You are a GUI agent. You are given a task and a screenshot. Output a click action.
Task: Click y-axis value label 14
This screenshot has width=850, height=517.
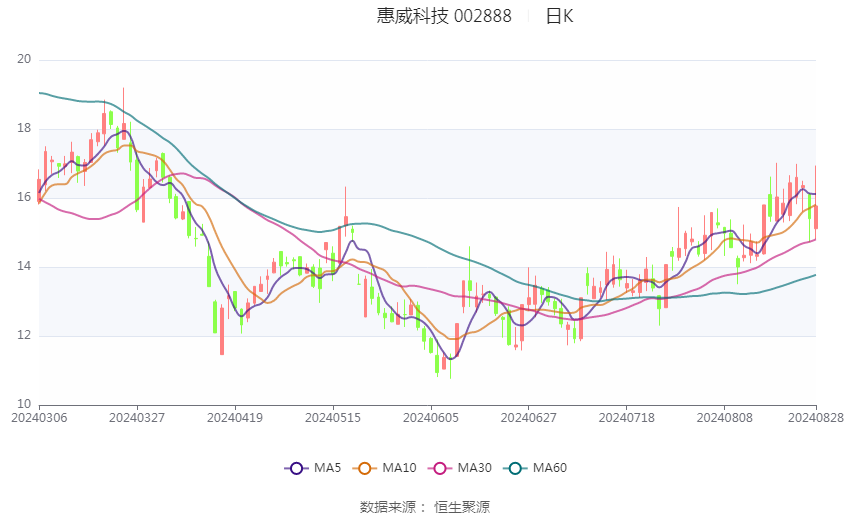(24, 266)
